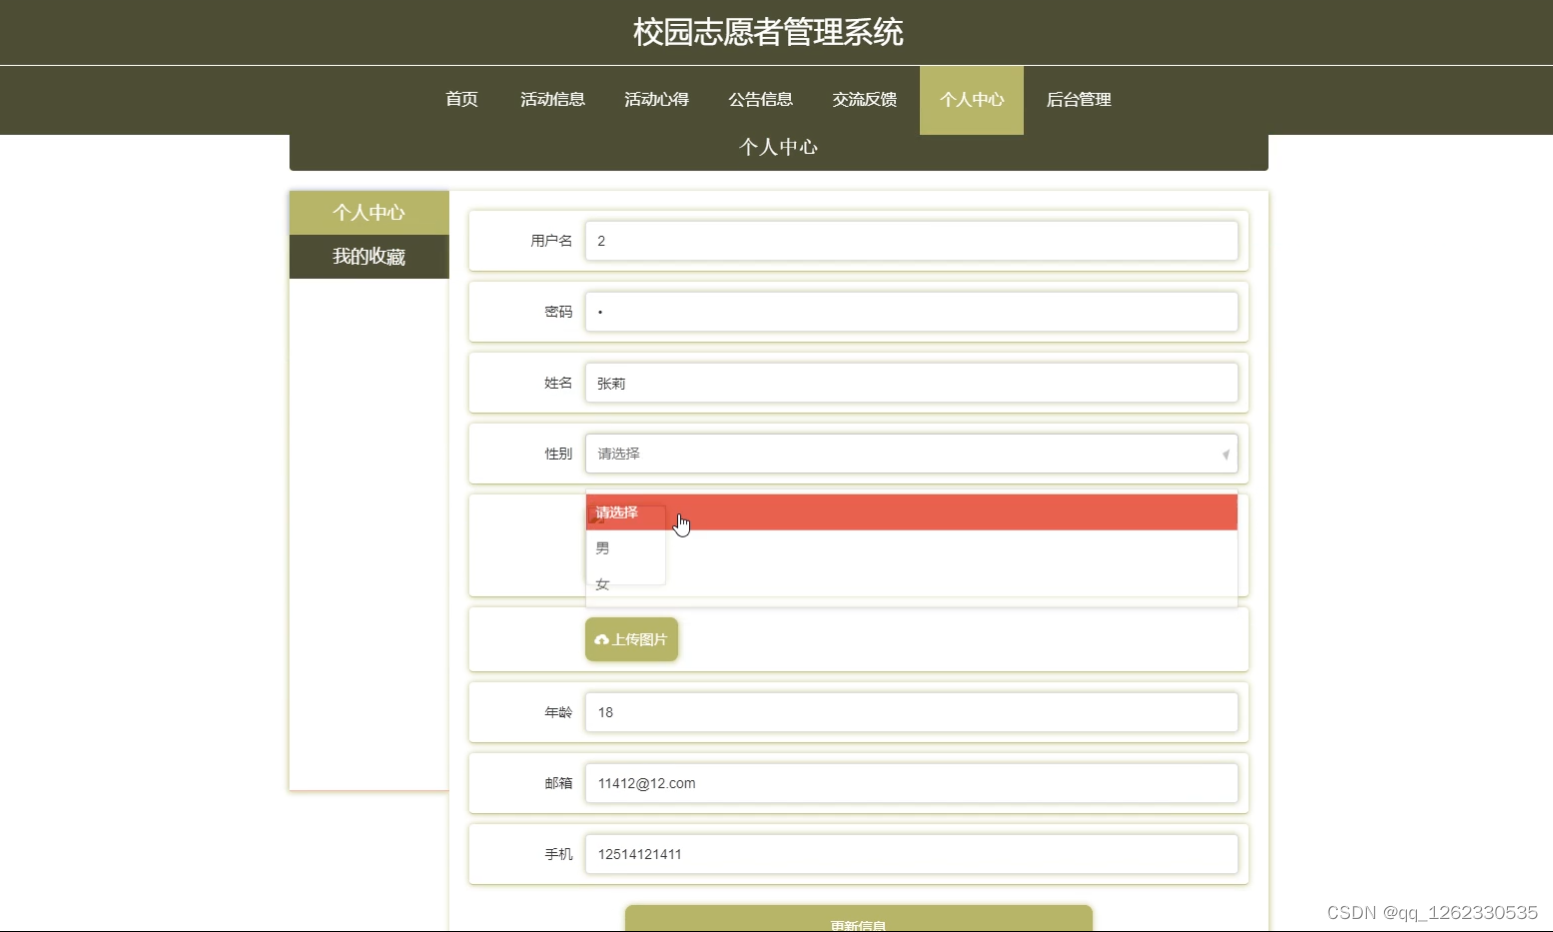Open the 活动心得 nav item
Viewport: 1553px width, 932px height.
(x=656, y=99)
